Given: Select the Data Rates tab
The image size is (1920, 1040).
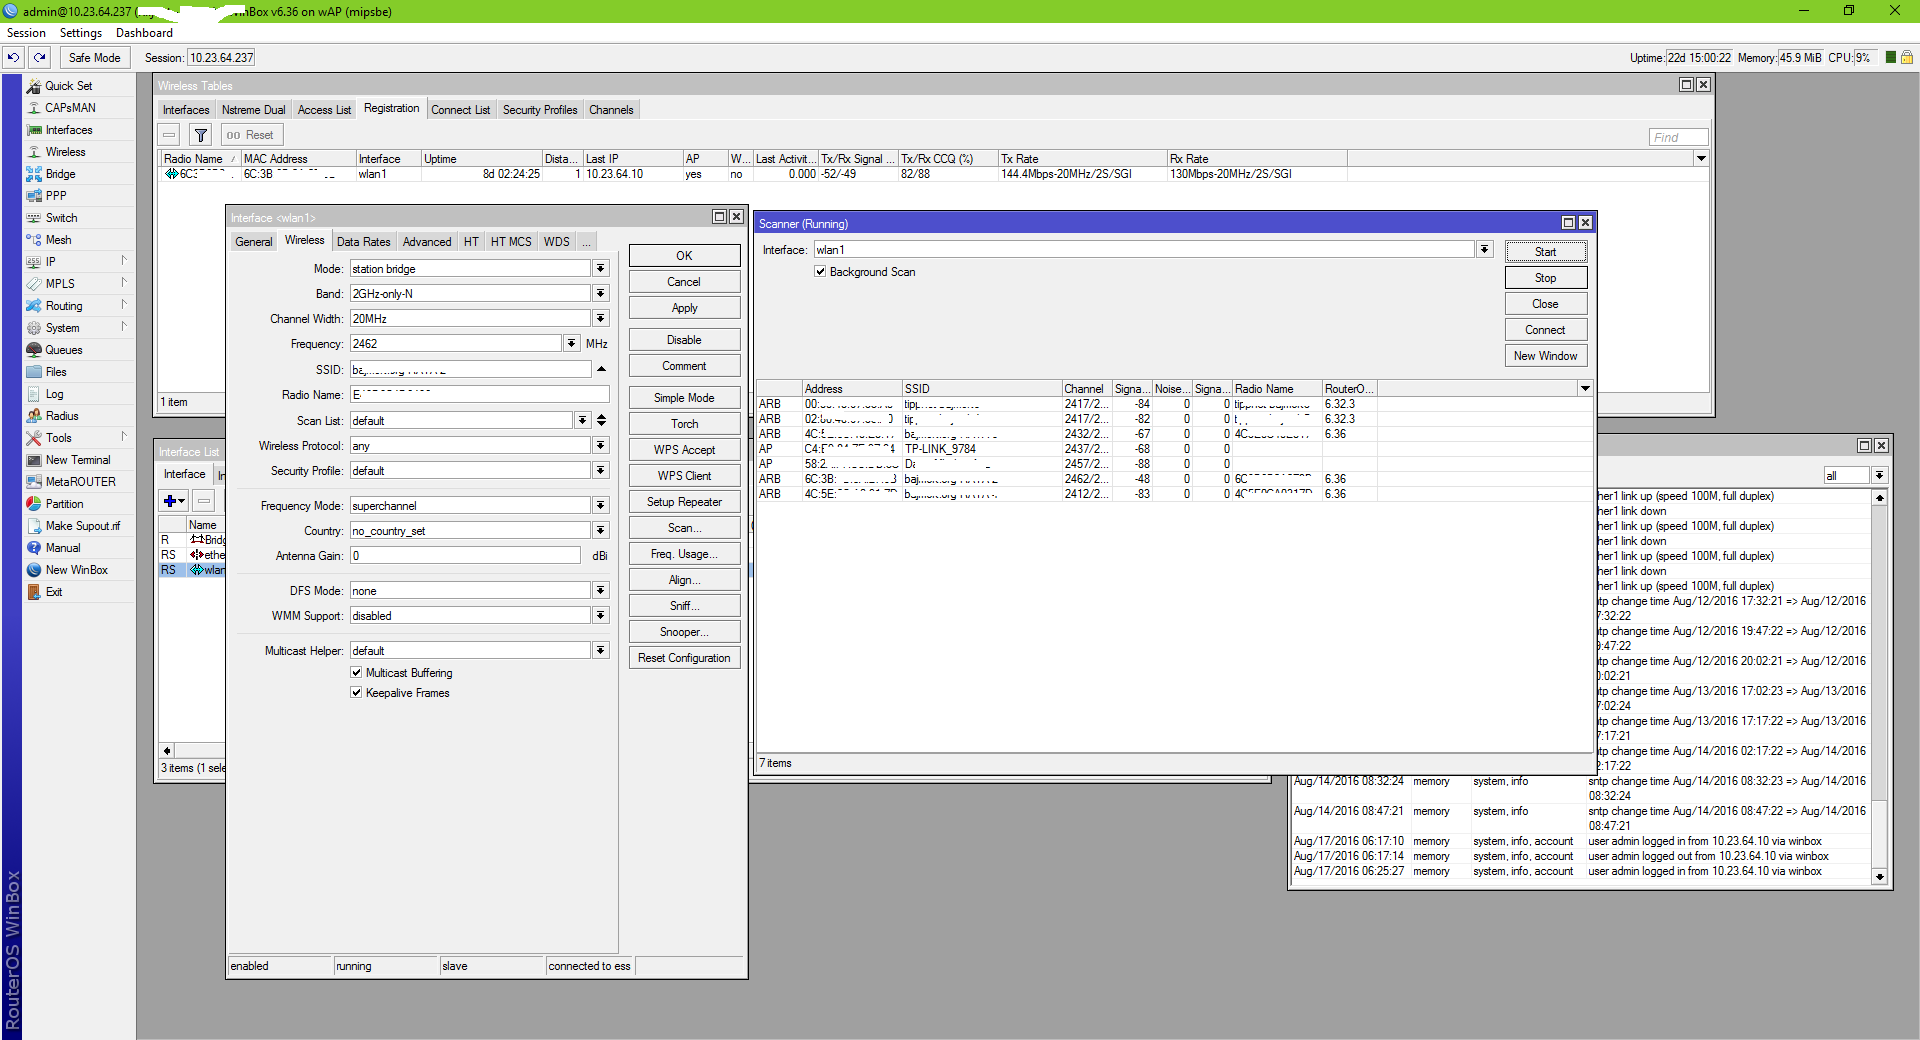Looking at the screenshot, I should click(363, 242).
